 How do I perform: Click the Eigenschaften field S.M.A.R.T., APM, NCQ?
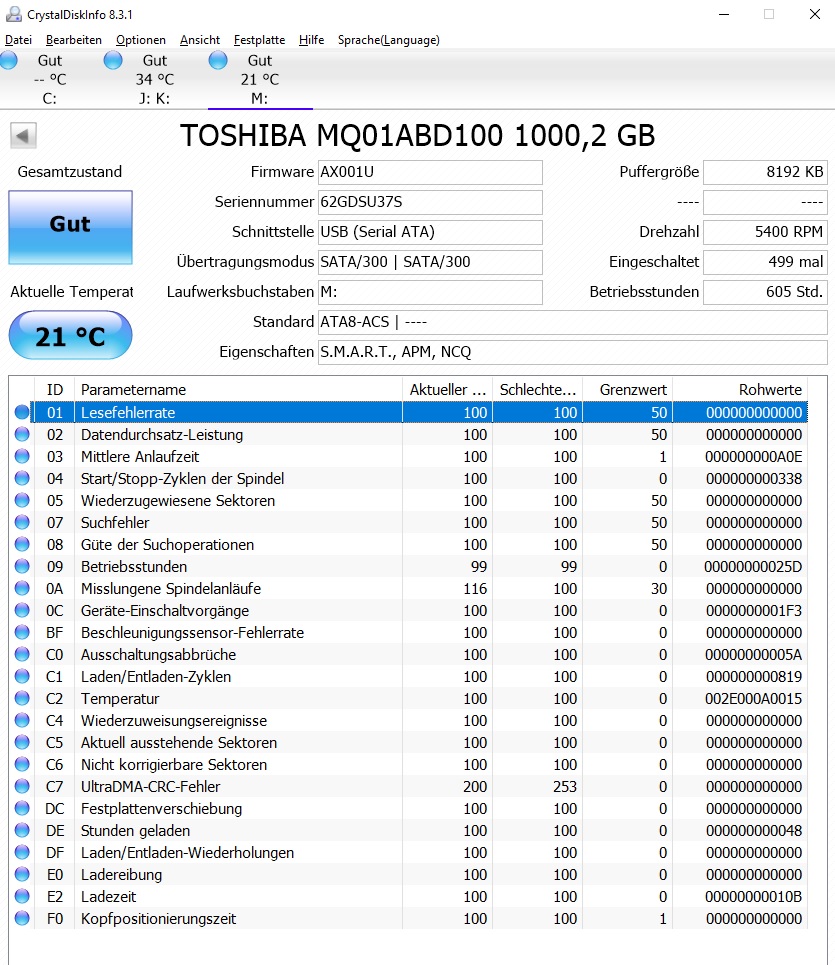(x=572, y=352)
